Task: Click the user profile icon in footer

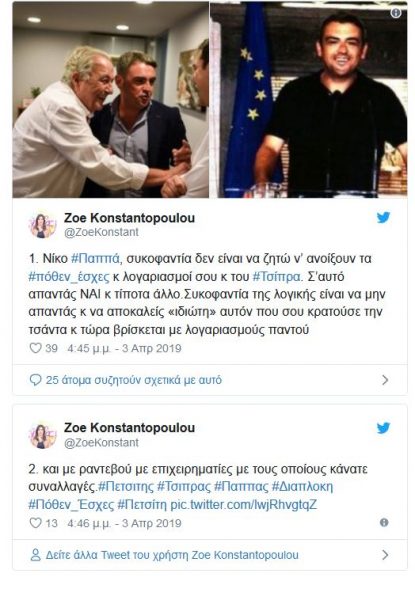Action: (35, 555)
